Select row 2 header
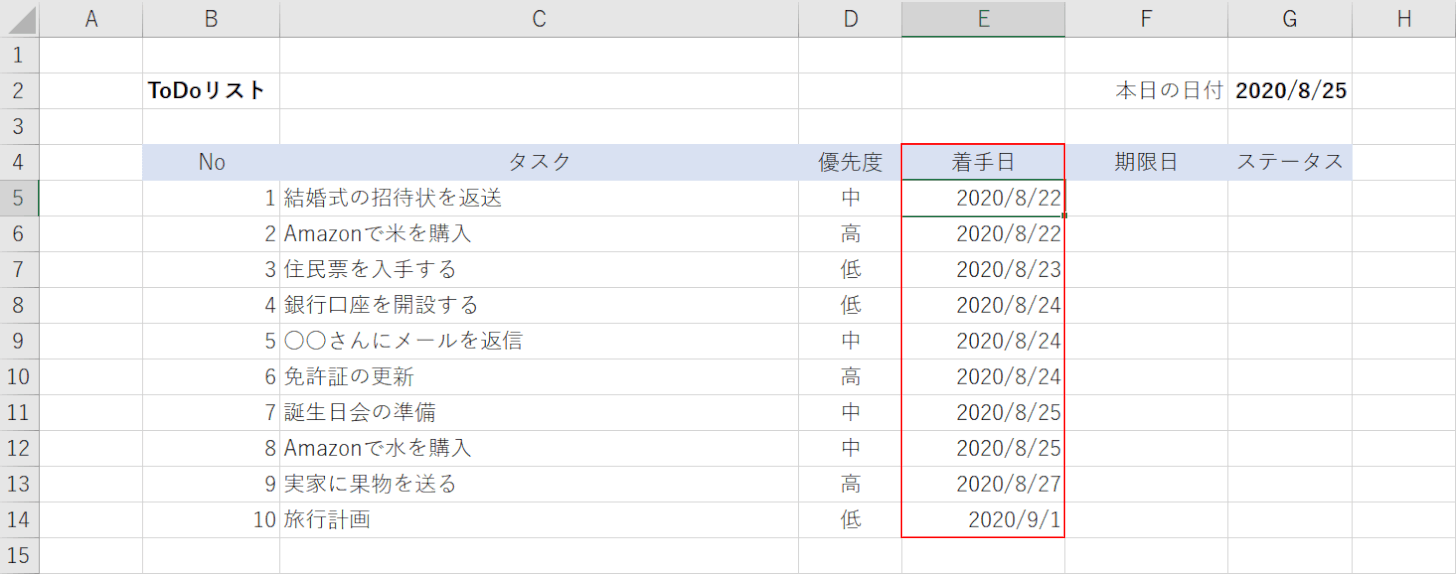Image resolution: width=1456 pixels, height=574 pixels. pos(20,90)
